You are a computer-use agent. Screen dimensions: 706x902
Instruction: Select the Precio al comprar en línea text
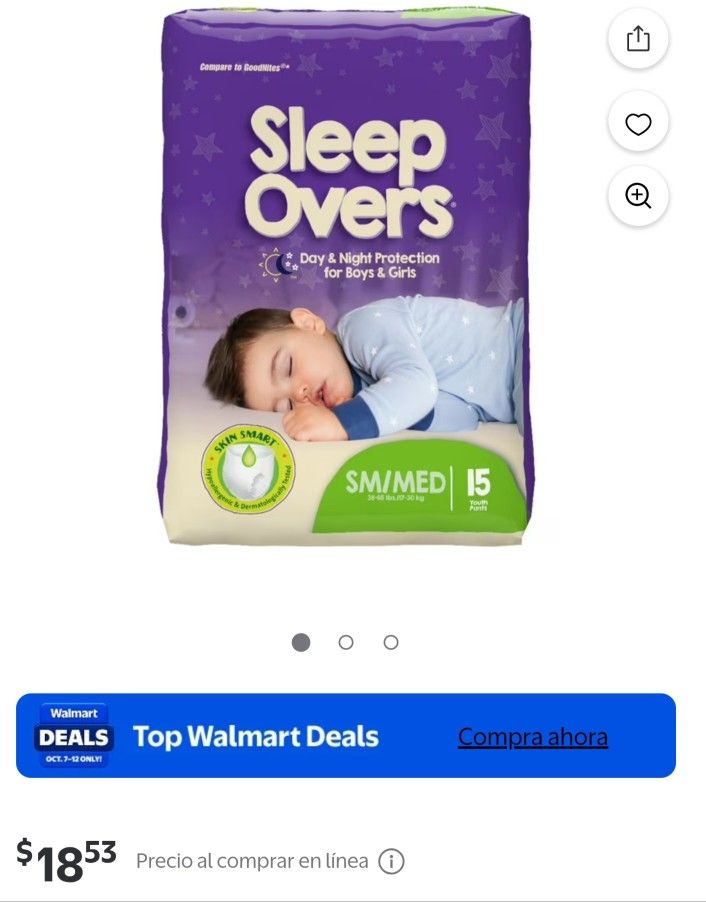pos(252,861)
